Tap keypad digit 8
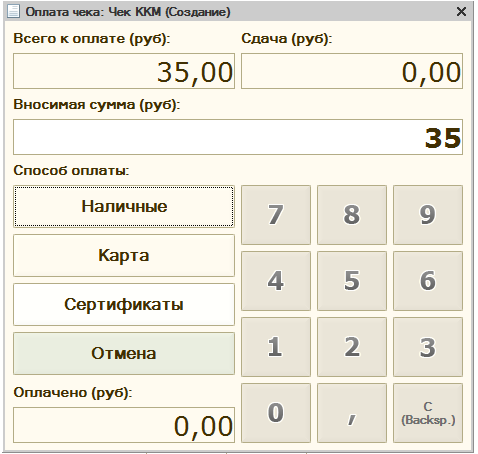 [x=352, y=215]
